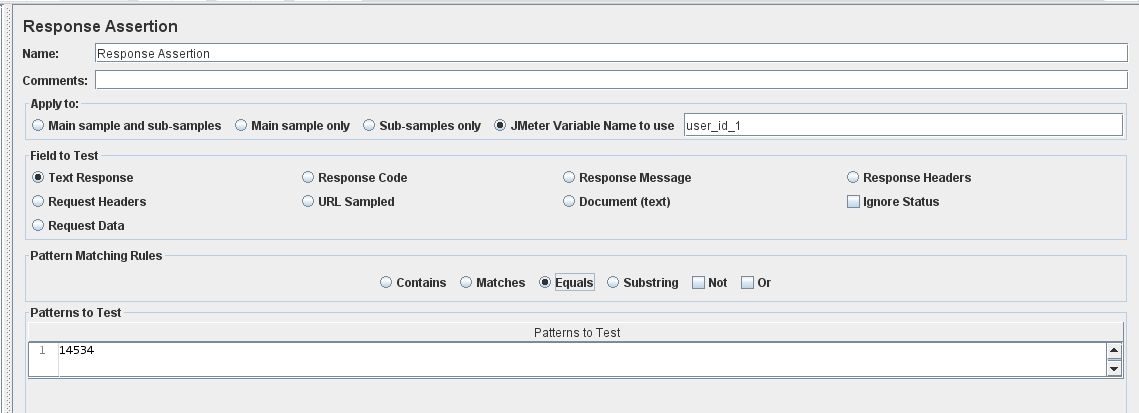This screenshot has width=1139, height=413.
Task: Toggle the Not checkbox
Action: tap(698, 283)
